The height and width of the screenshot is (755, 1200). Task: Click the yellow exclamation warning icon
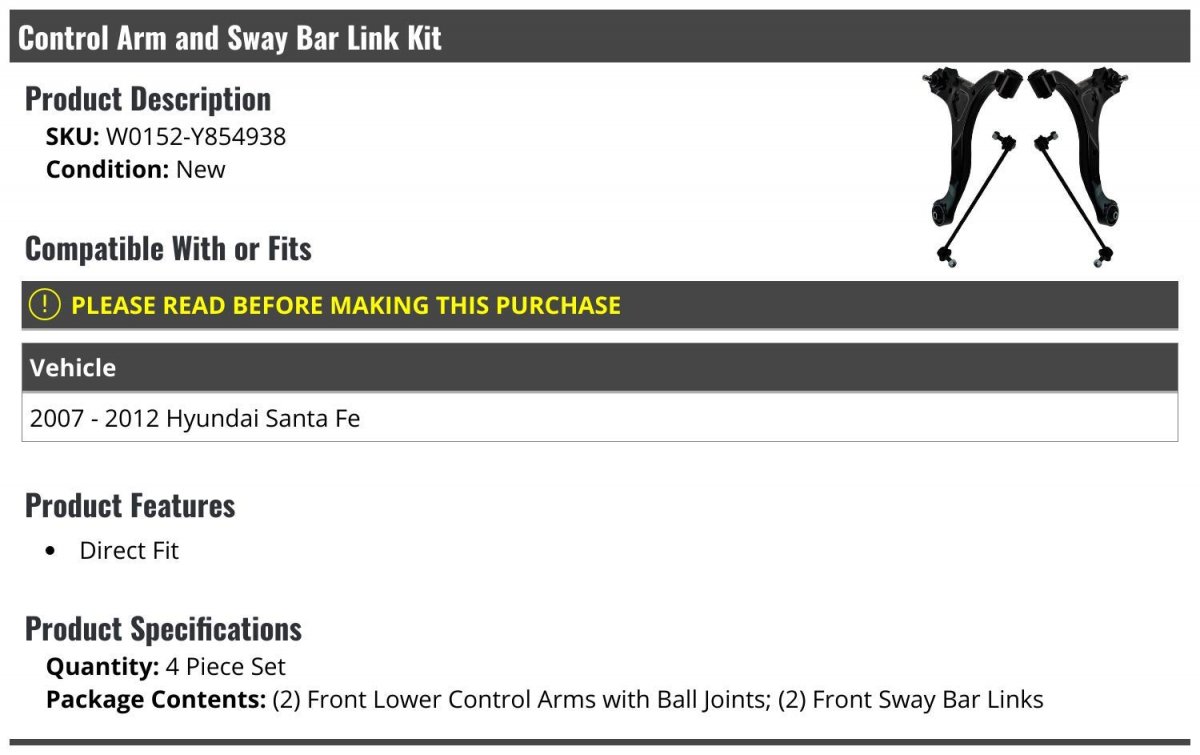pyautogui.click(x=44, y=304)
